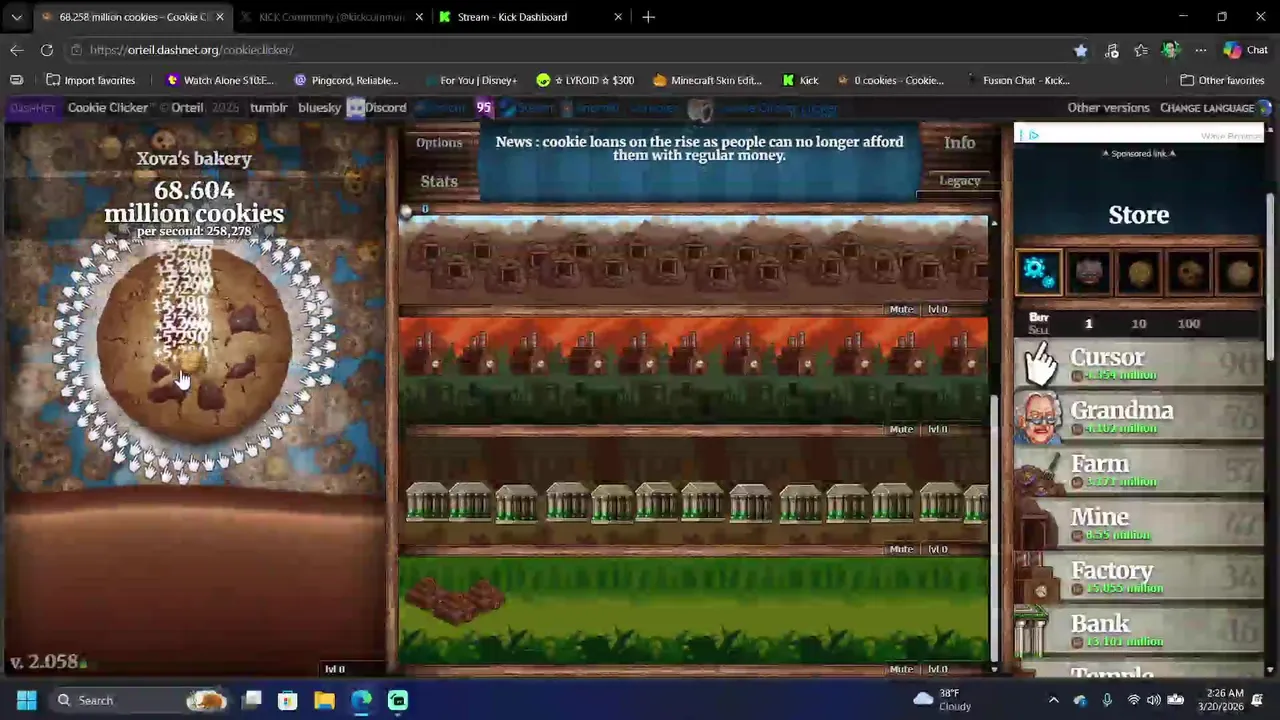Open the Other versions menu
This screenshot has height=720, width=1280.
coord(1108,108)
